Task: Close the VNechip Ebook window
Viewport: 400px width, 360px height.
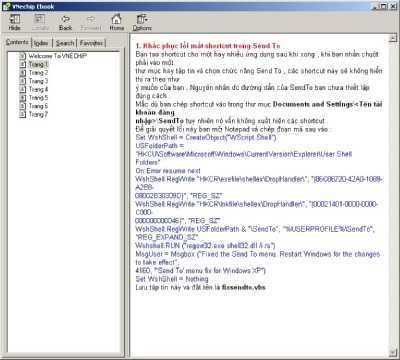Action: [x=393, y=6]
